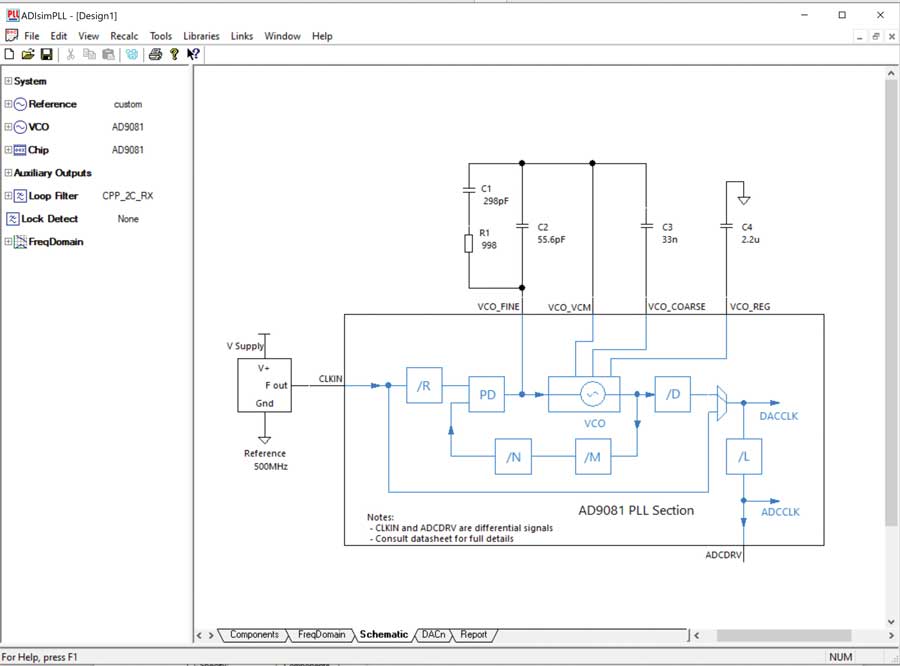Click the tab scroll right arrow
The width and height of the screenshot is (900, 666).
coord(211,635)
